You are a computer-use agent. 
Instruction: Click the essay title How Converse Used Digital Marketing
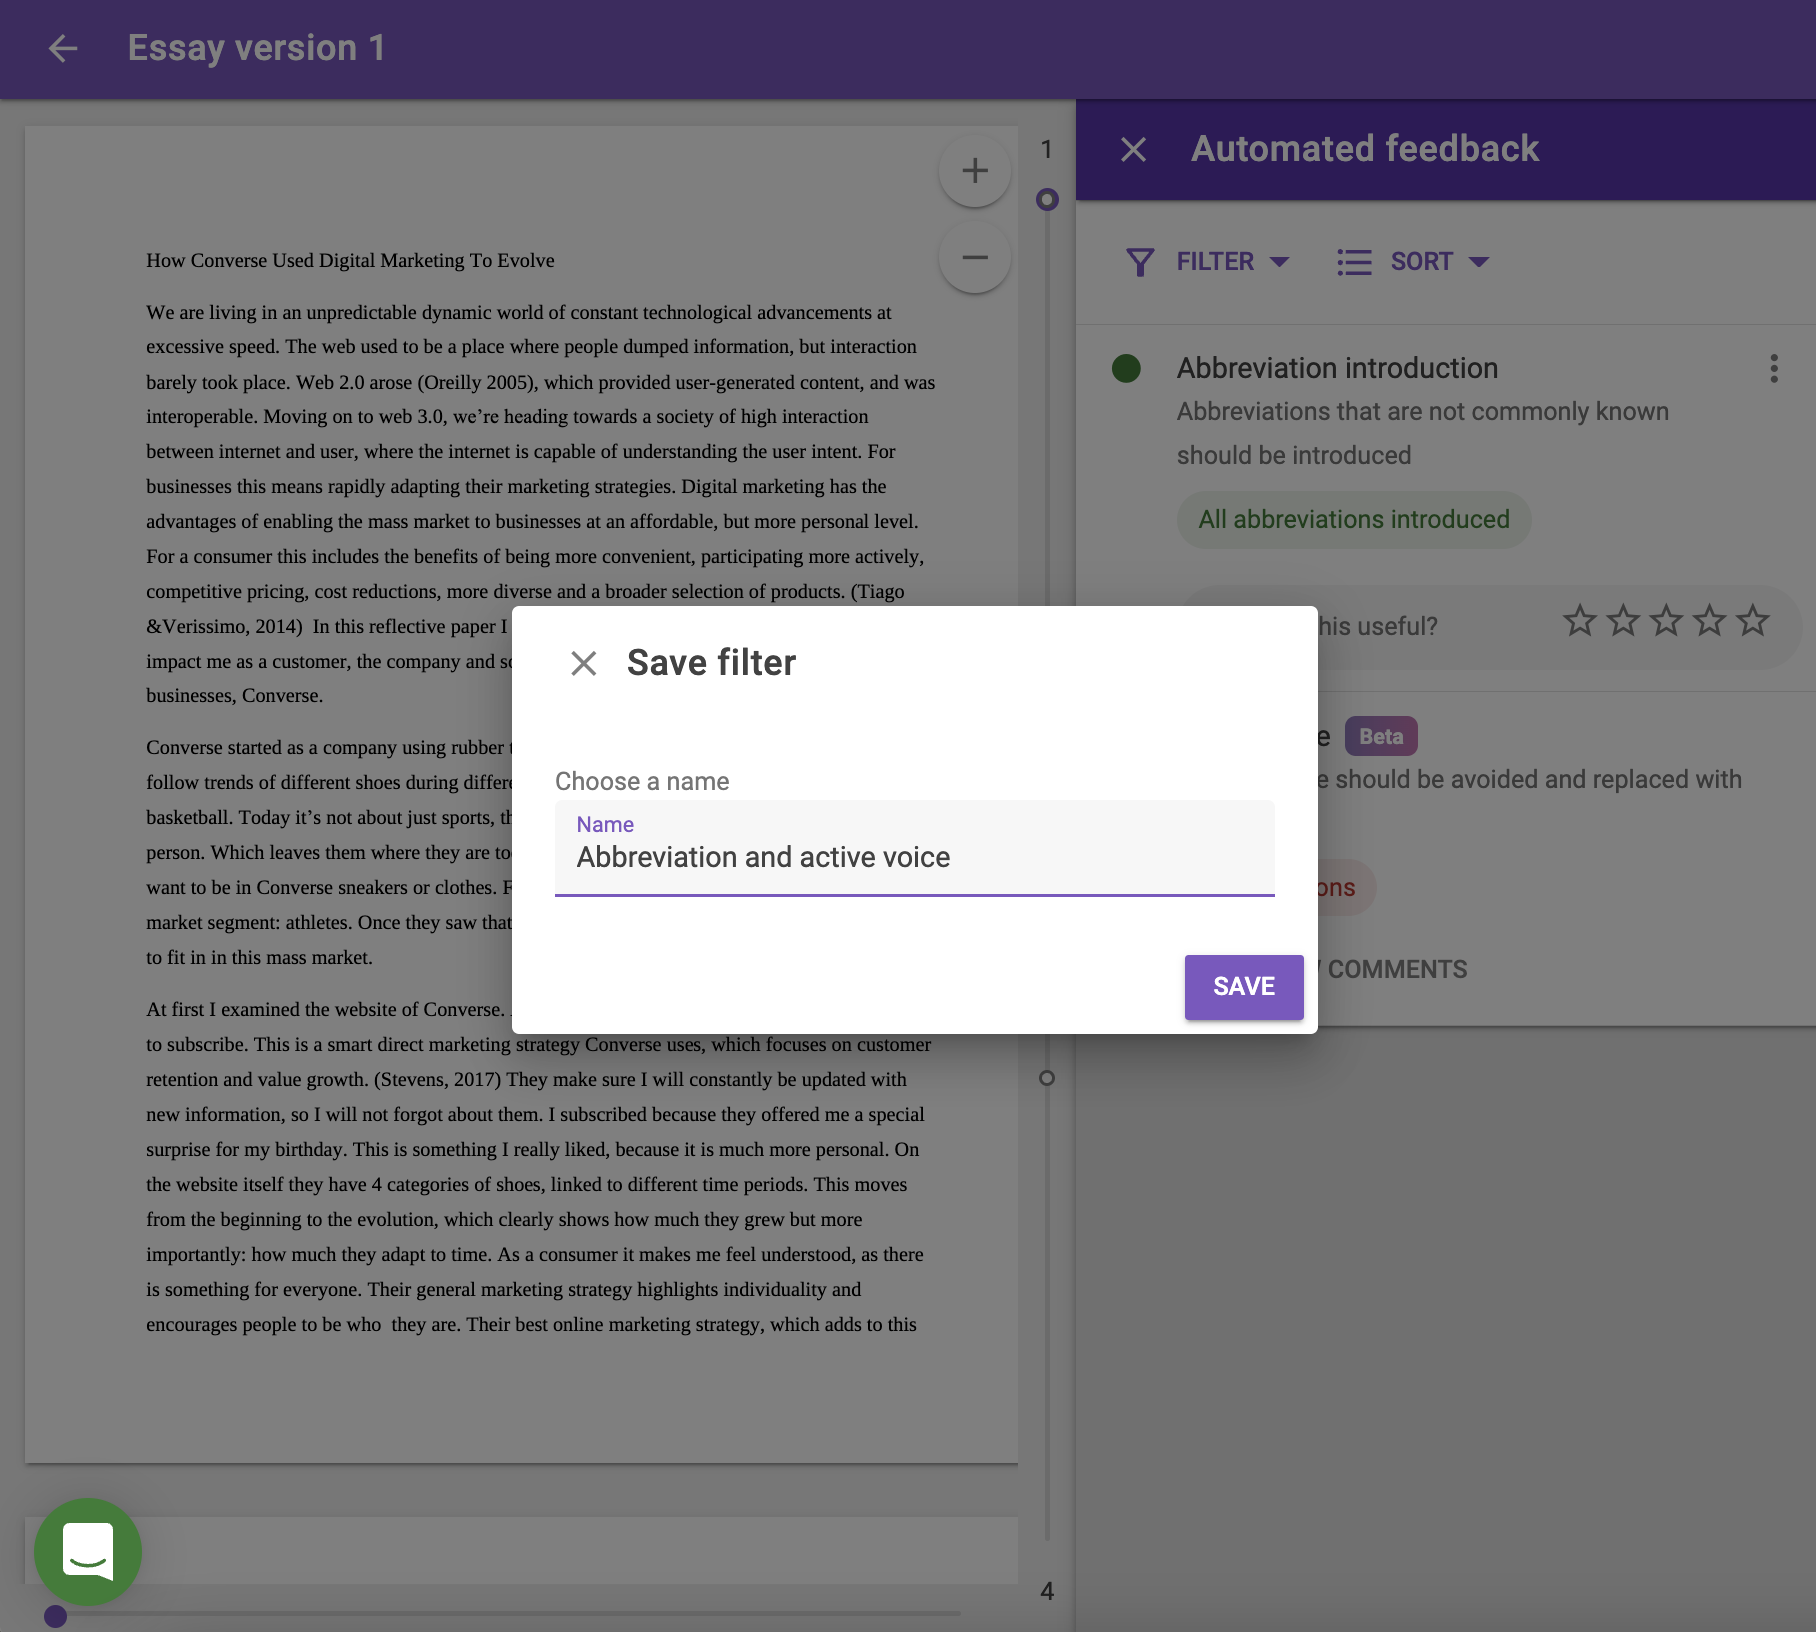coord(350,260)
